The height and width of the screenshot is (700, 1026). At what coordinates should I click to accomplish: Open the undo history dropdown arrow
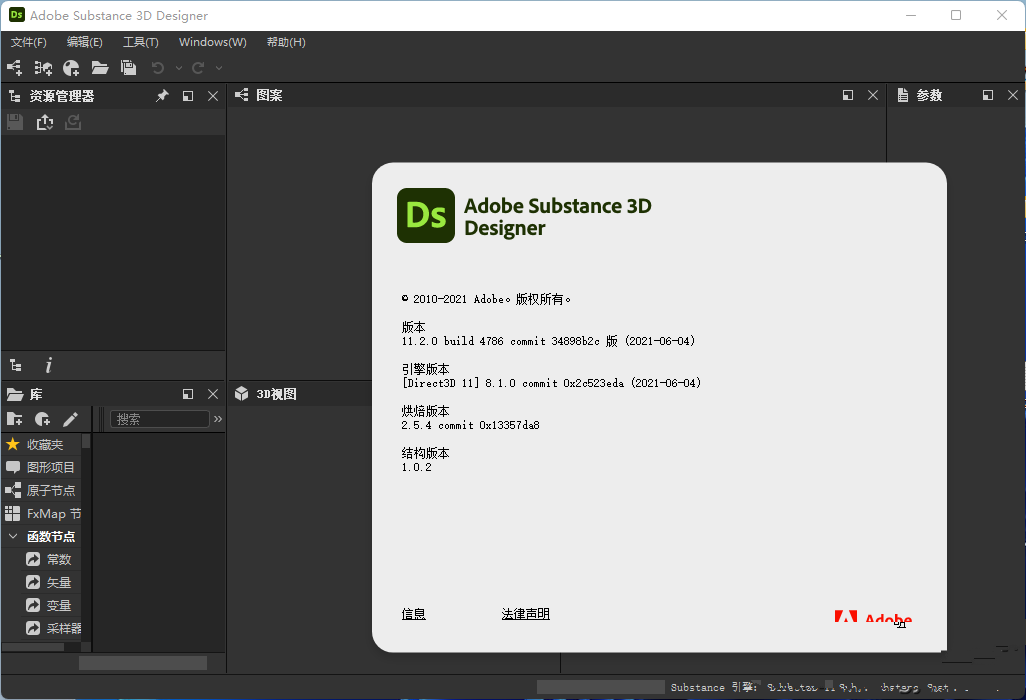click(178, 67)
